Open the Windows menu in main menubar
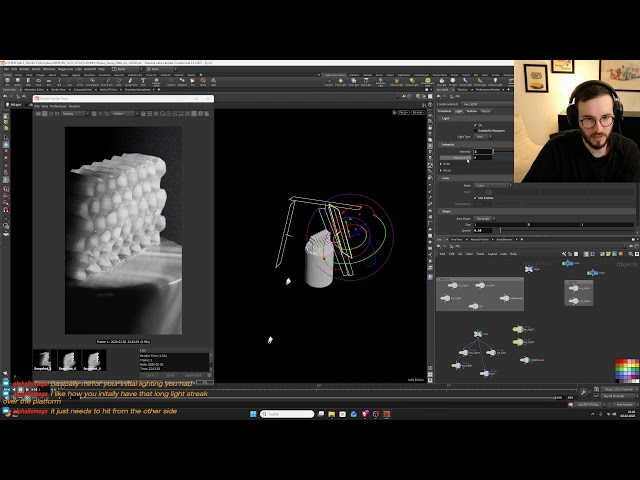This screenshot has width=640, height=480. (x=49, y=69)
